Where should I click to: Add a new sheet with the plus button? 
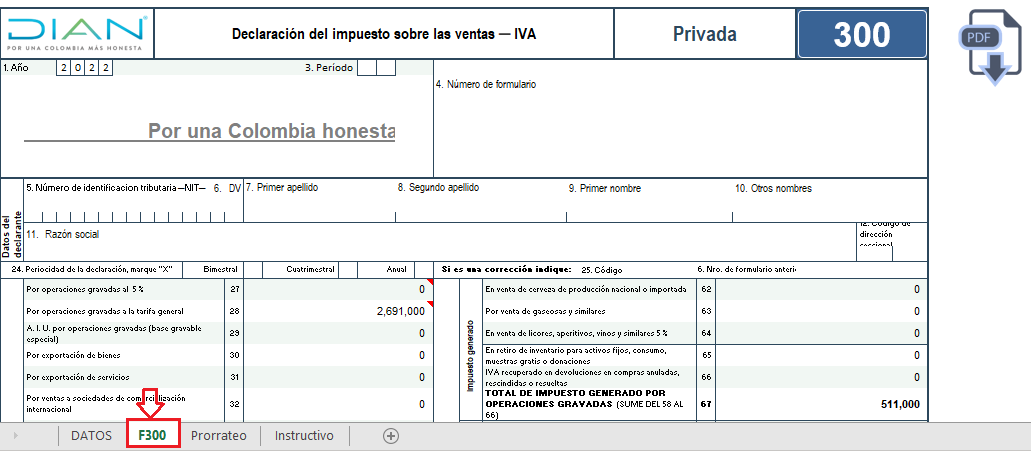391,436
